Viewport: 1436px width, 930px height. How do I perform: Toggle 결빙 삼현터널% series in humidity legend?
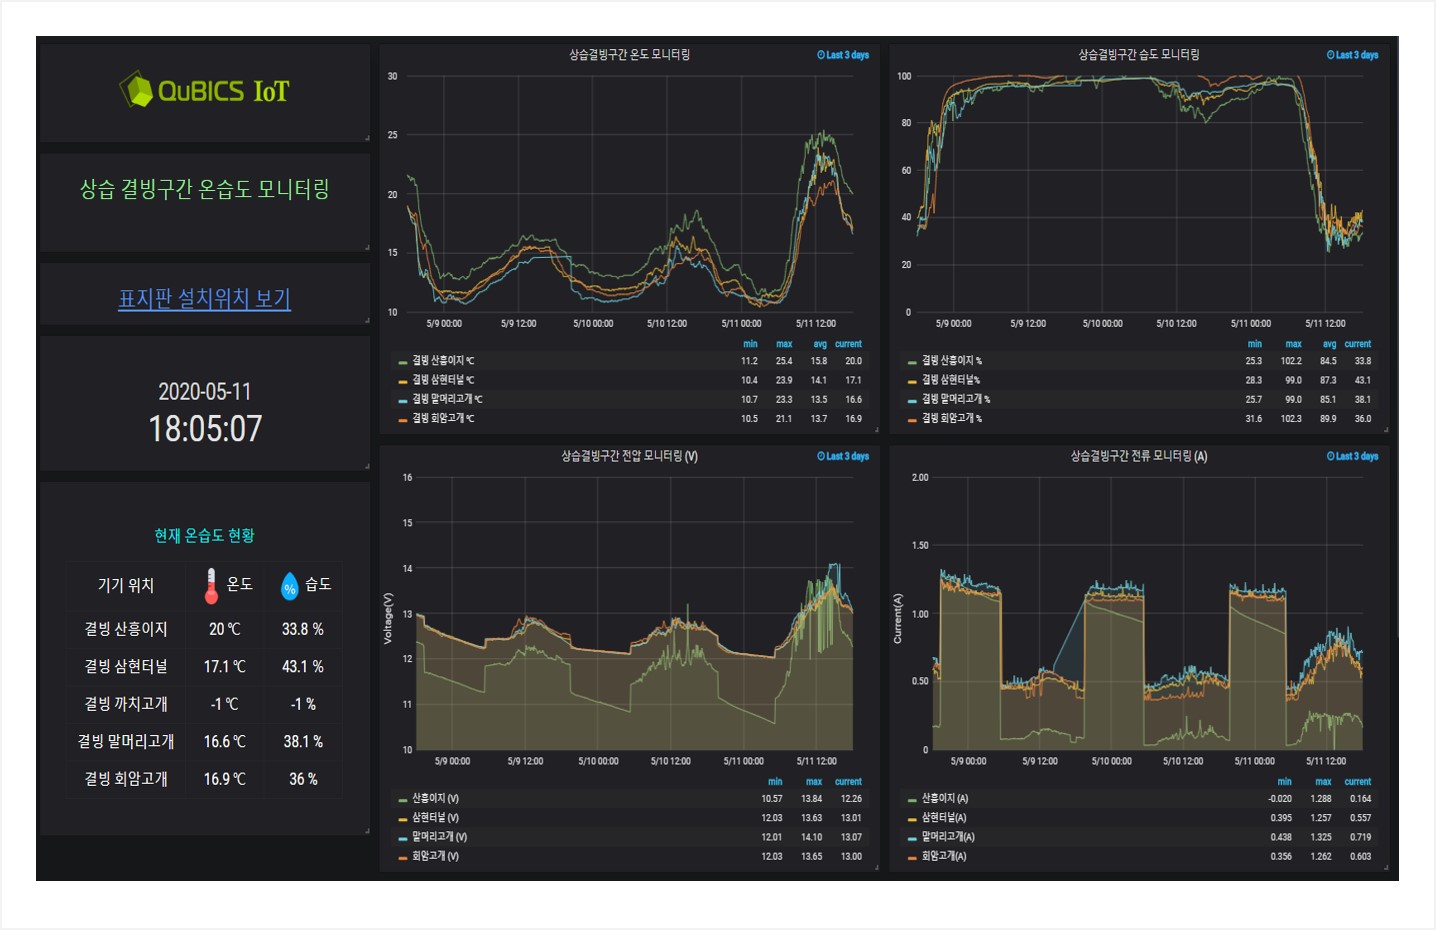pyautogui.click(x=951, y=380)
